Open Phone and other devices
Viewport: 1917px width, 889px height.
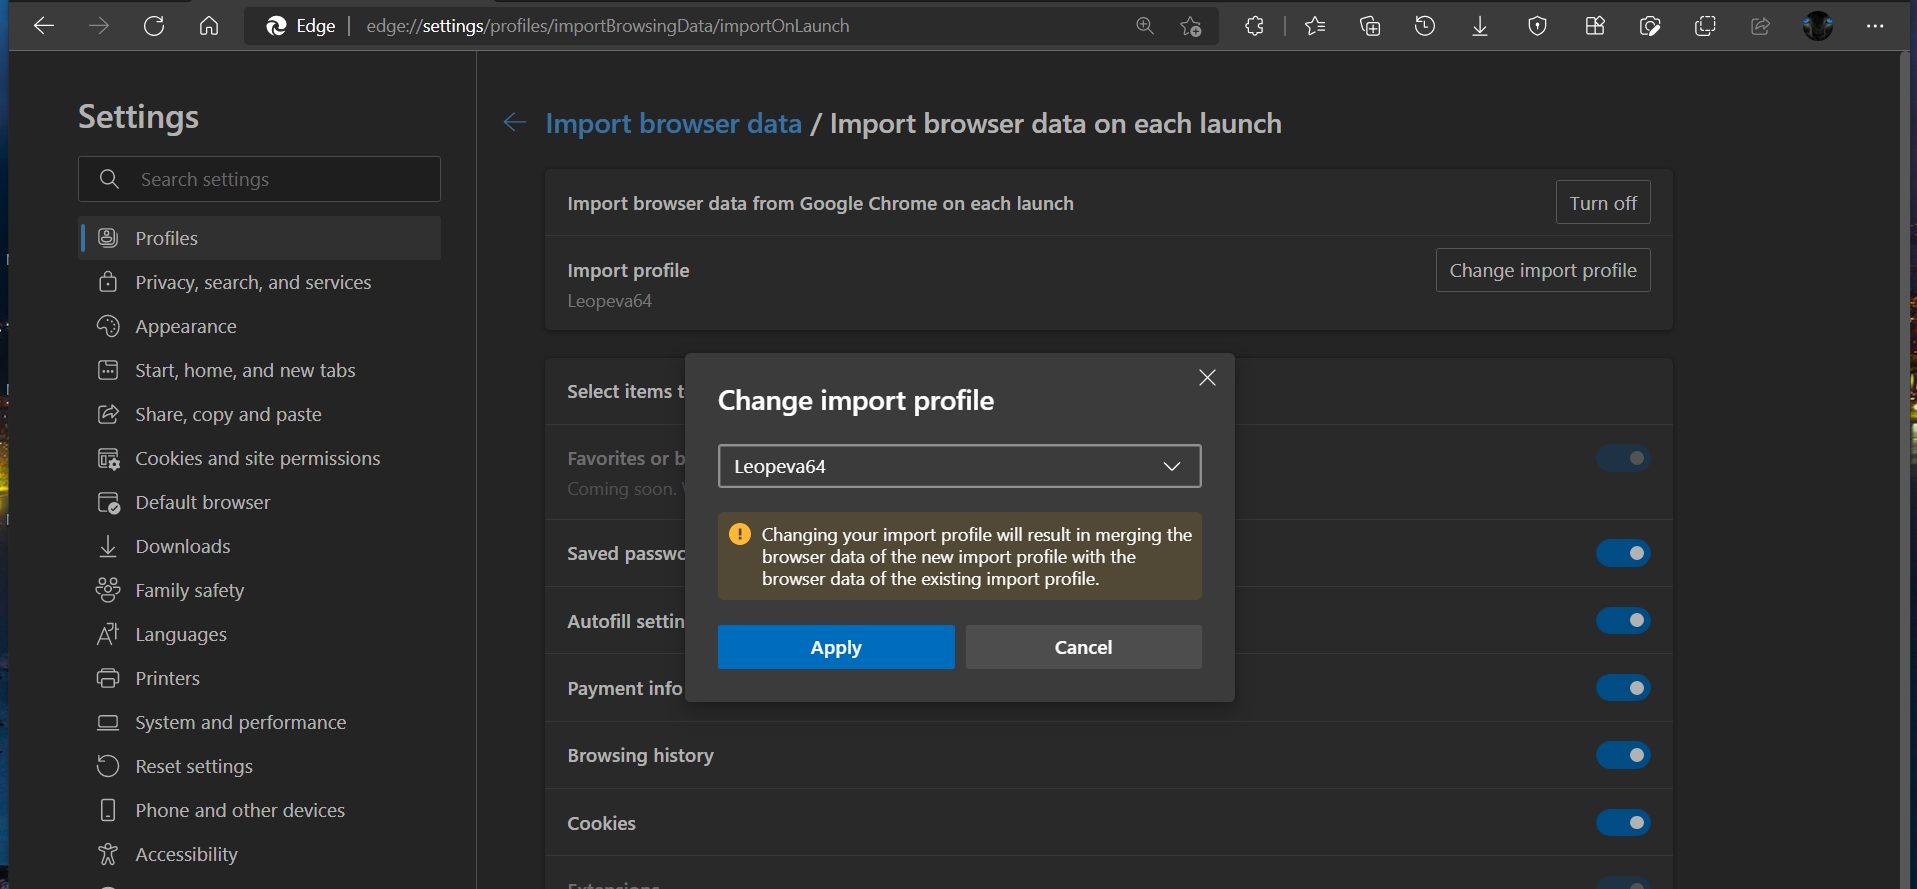[260, 810]
